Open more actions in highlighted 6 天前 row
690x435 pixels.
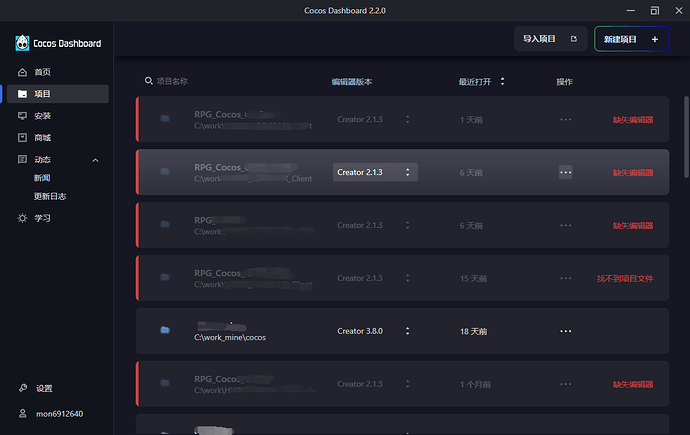pos(565,172)
